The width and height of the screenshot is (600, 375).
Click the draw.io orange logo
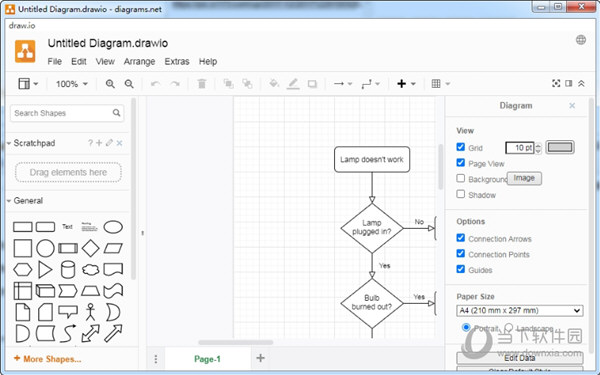25,51
